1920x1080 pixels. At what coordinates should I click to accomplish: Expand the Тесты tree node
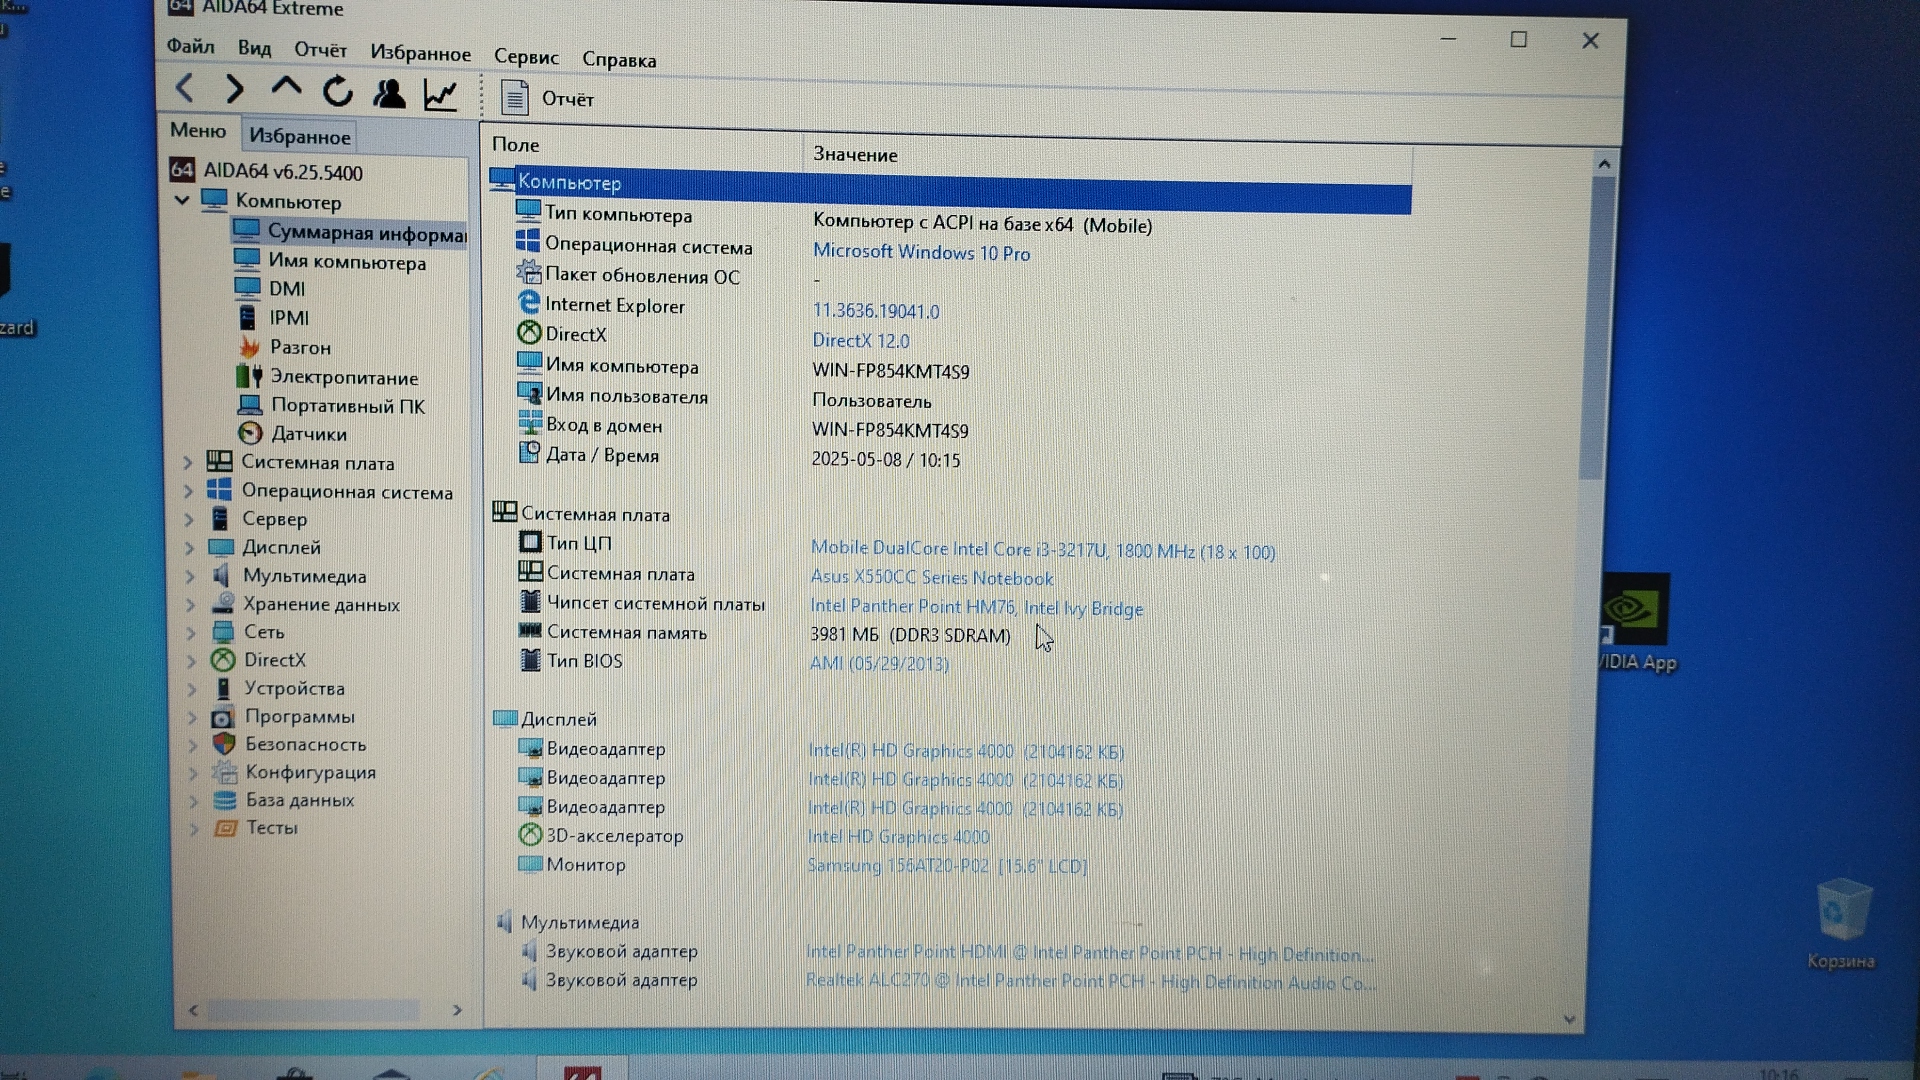(x=194, y=828)
